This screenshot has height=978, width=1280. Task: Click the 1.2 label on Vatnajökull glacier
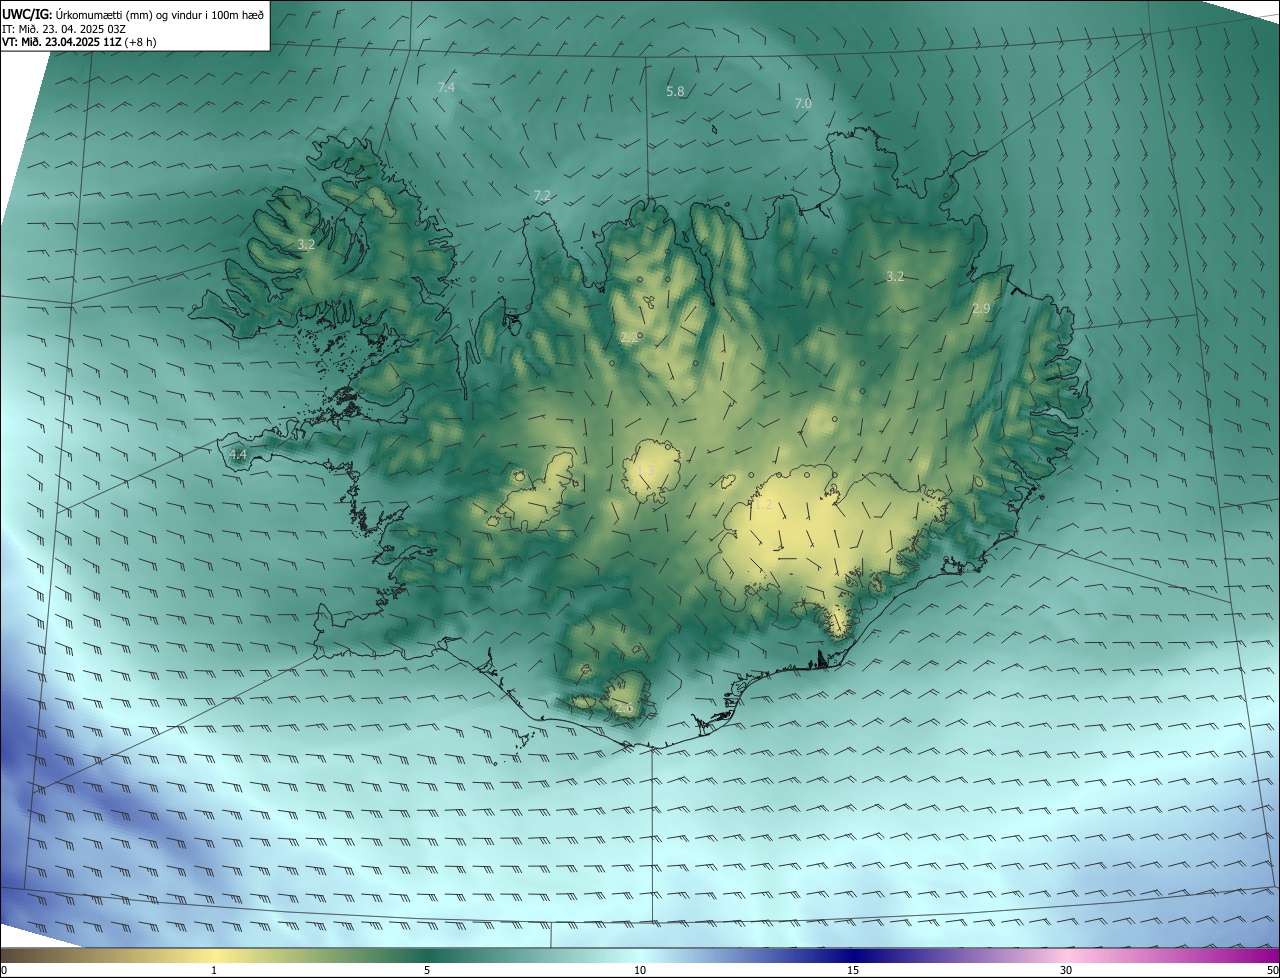[762, 506]
